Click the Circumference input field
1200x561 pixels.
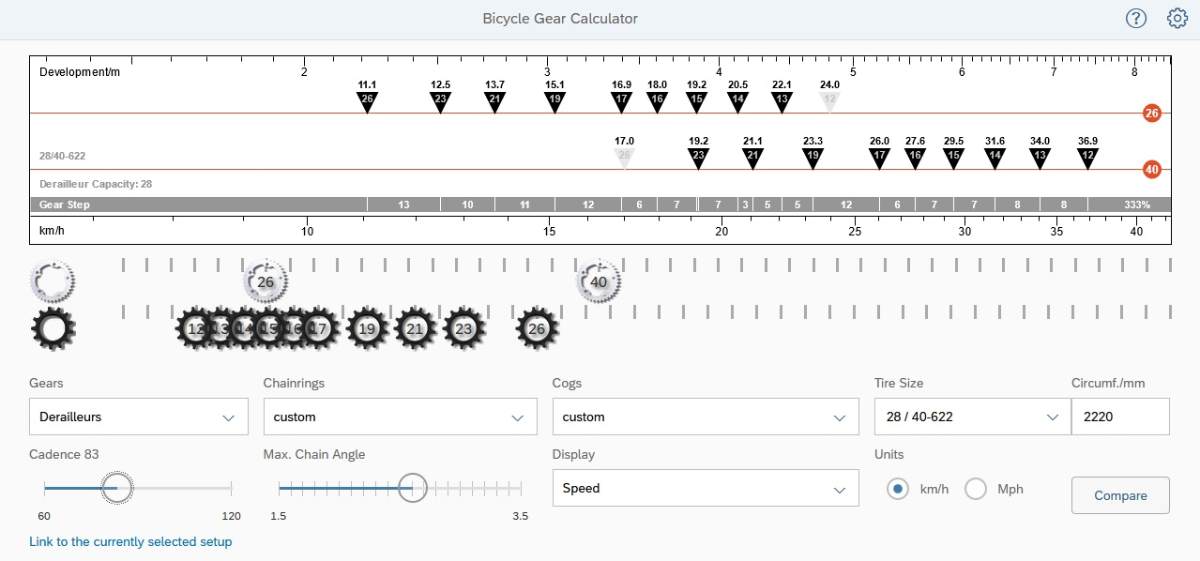pos(1120,417)
